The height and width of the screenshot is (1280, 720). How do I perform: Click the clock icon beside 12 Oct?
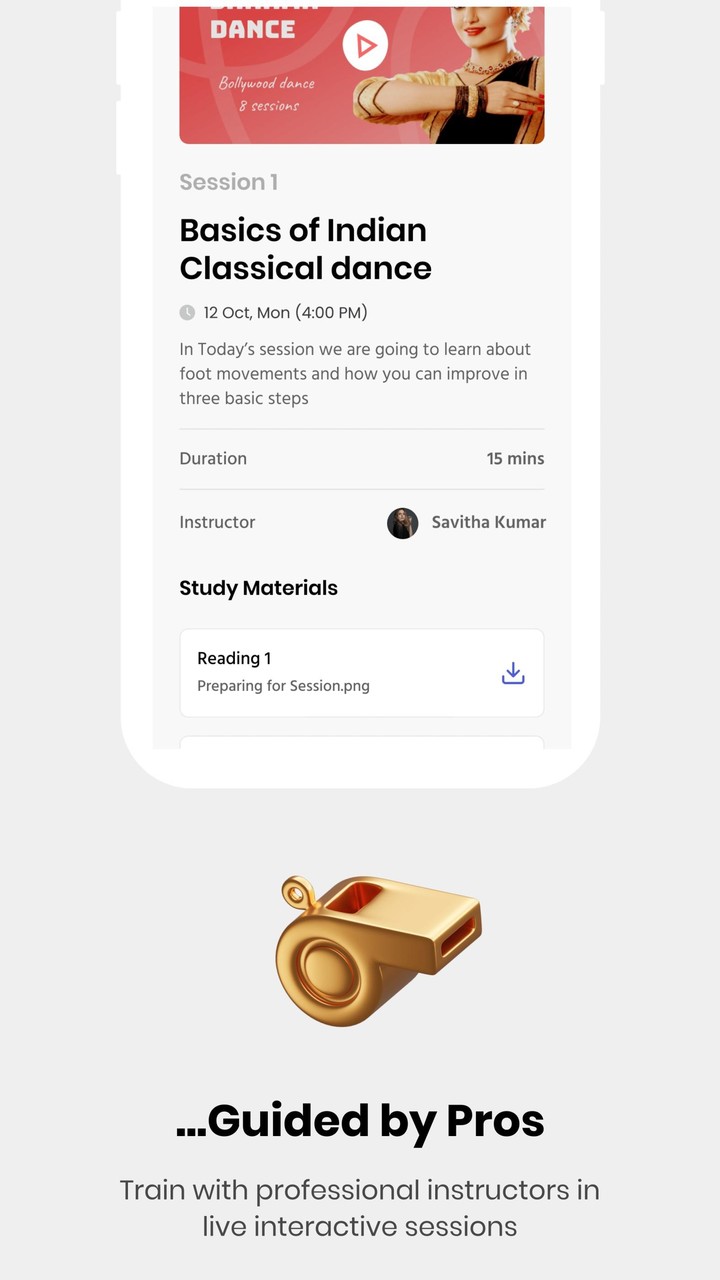coord(187,313)
